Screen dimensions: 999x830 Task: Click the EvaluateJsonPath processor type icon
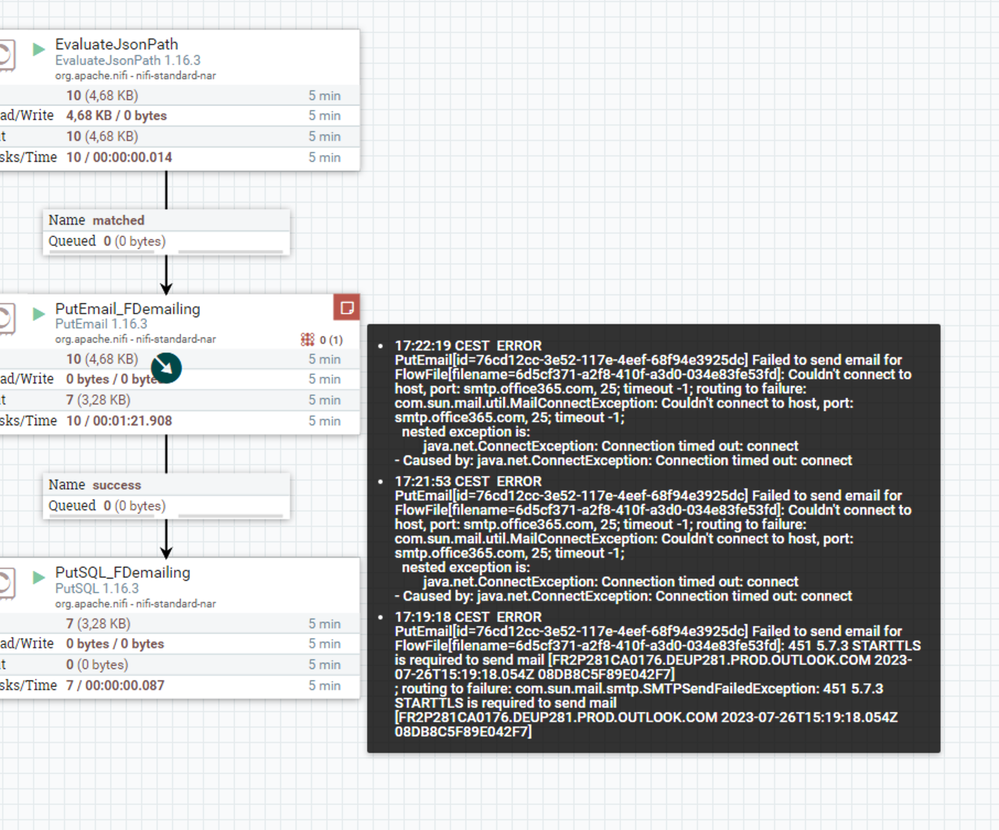click(x=5, y=55)
